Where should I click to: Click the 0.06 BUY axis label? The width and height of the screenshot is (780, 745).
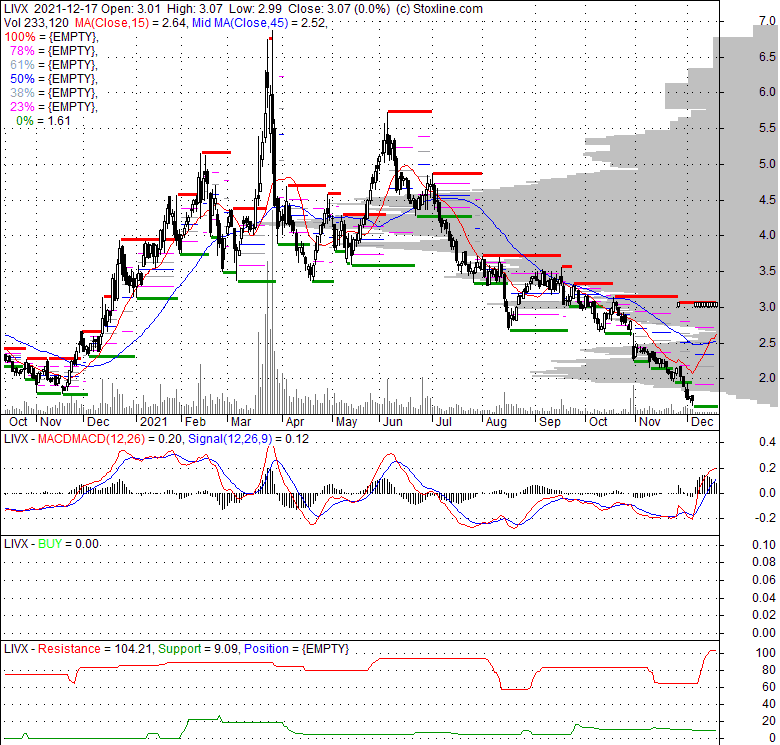[764, 580]
